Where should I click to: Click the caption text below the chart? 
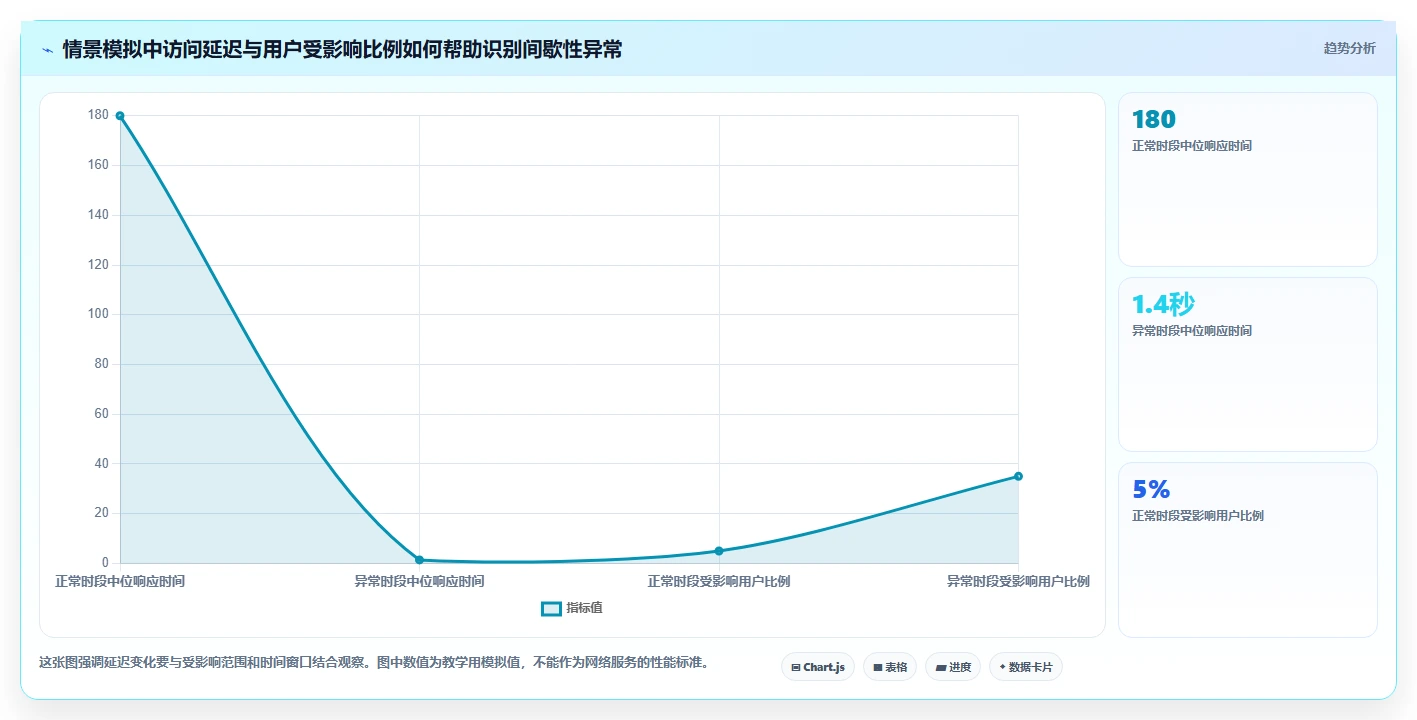[x=374, y=662]
